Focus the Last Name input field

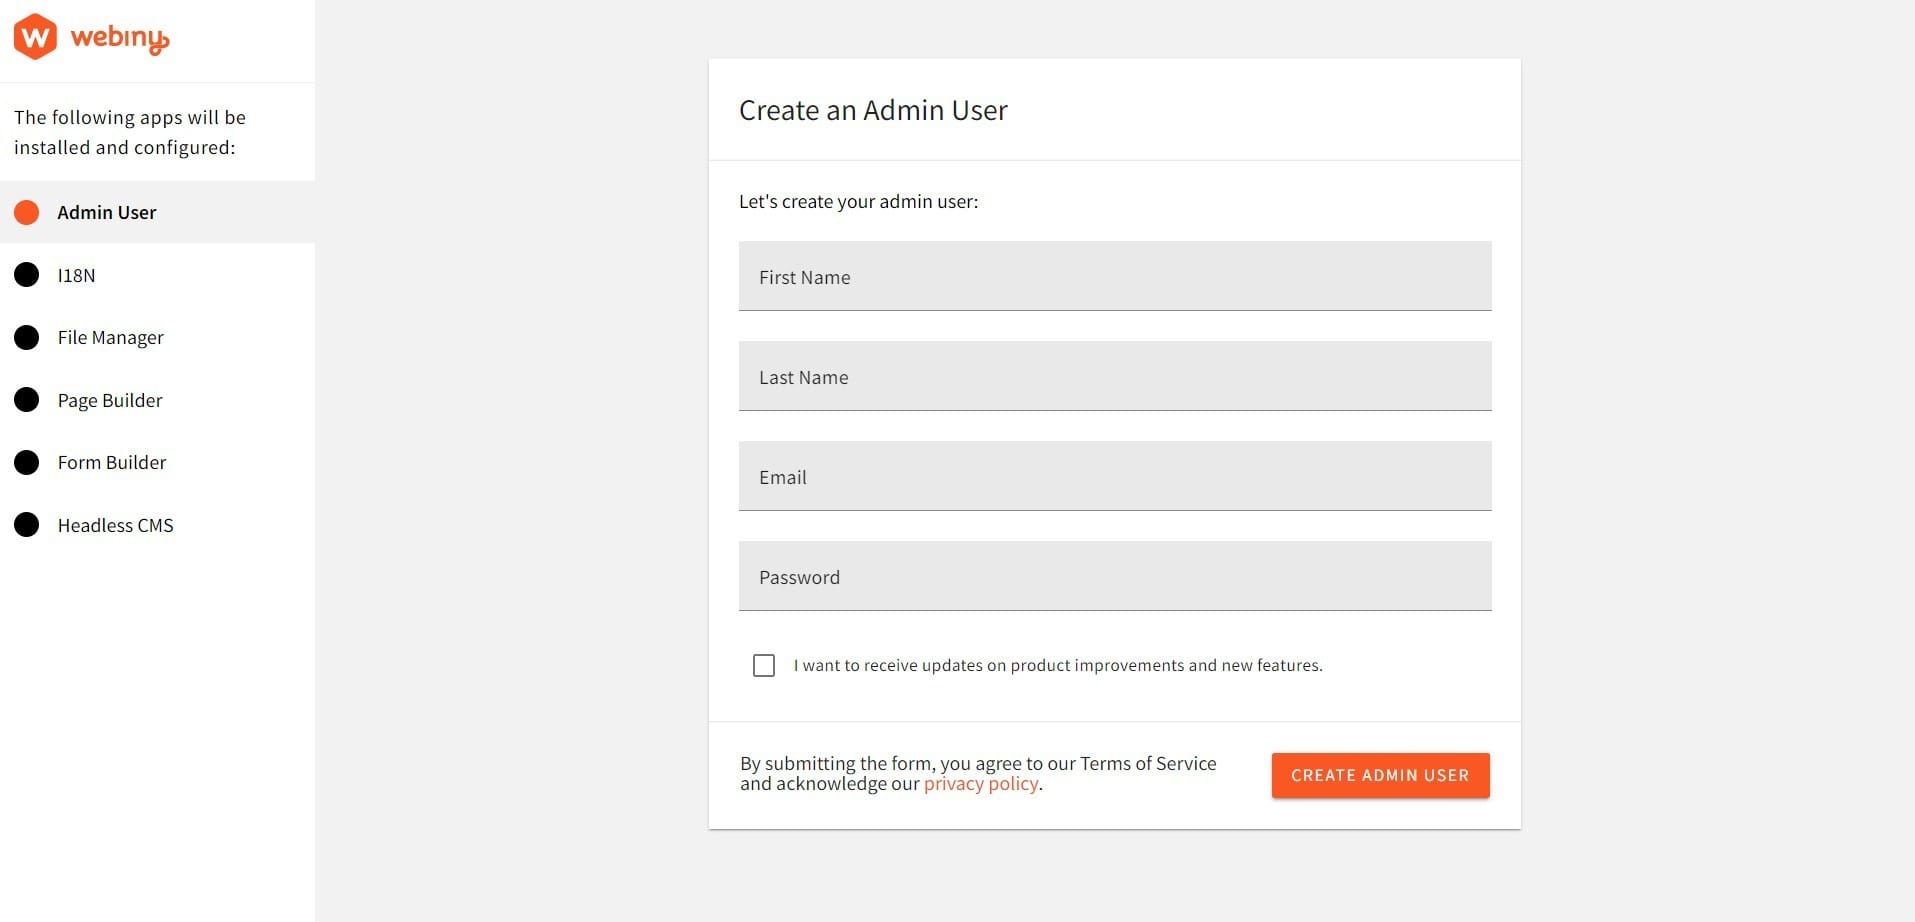click(1114, 376)
